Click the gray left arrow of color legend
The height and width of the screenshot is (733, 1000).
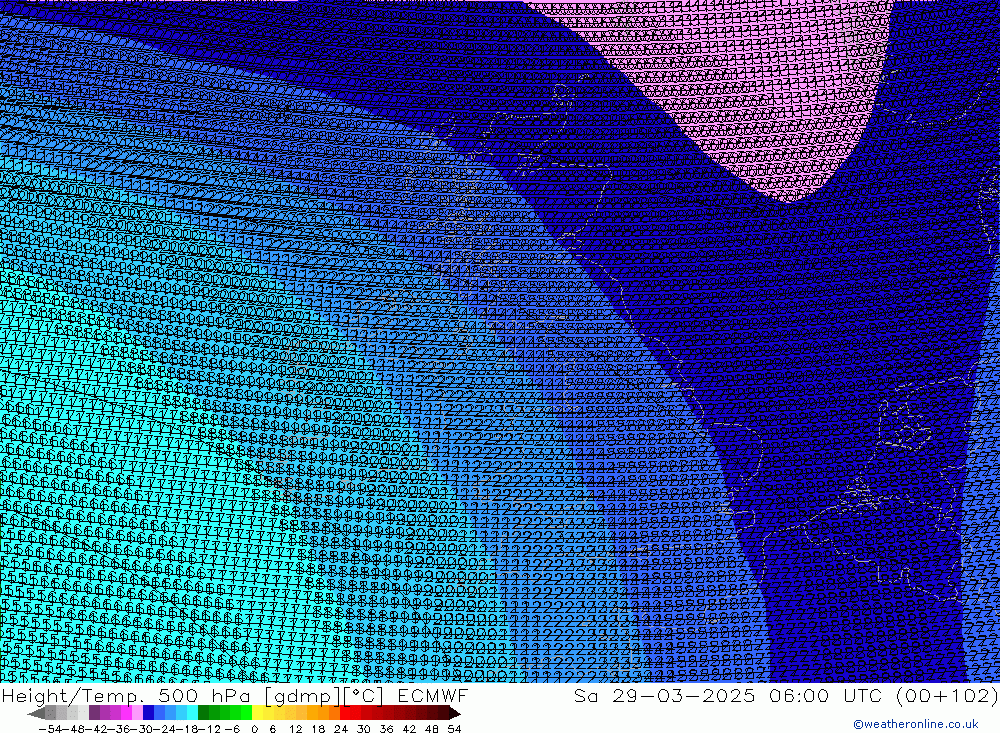[x=36, y=713]
